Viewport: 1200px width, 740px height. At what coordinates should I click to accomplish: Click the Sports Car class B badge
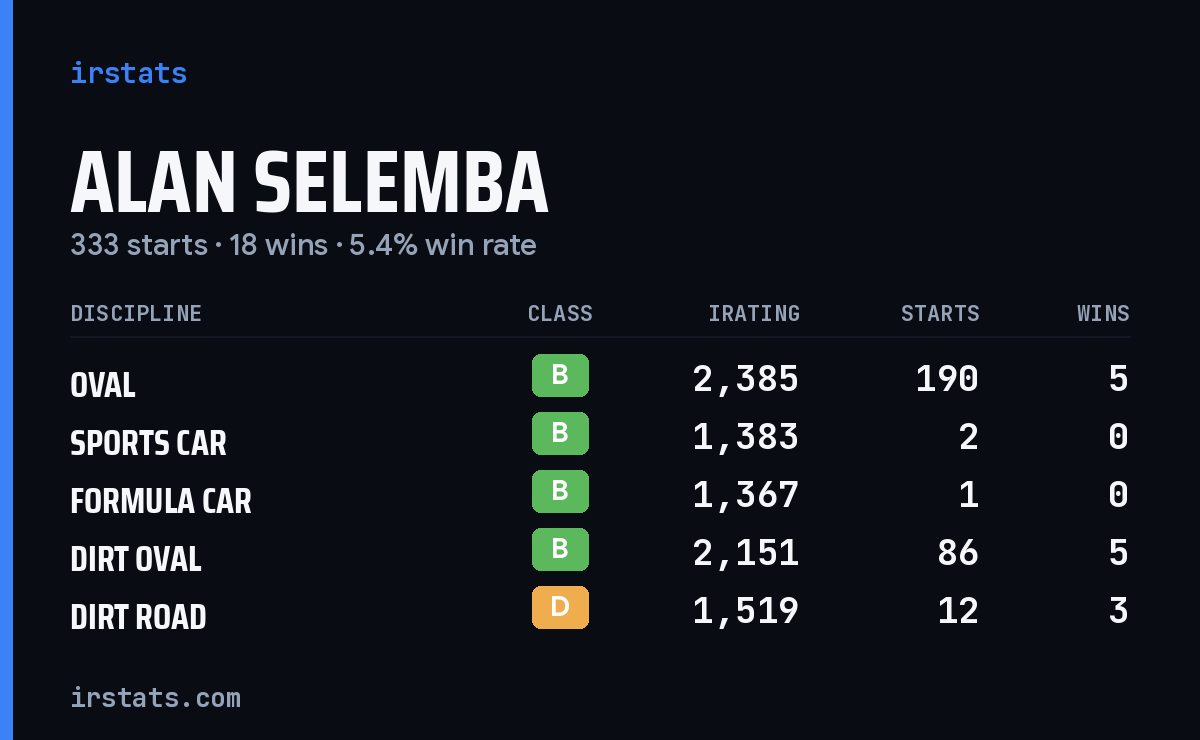[x=560, y=434]
